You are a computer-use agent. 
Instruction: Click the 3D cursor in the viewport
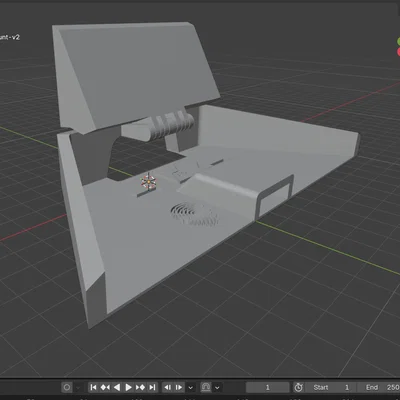coord(148,182)
